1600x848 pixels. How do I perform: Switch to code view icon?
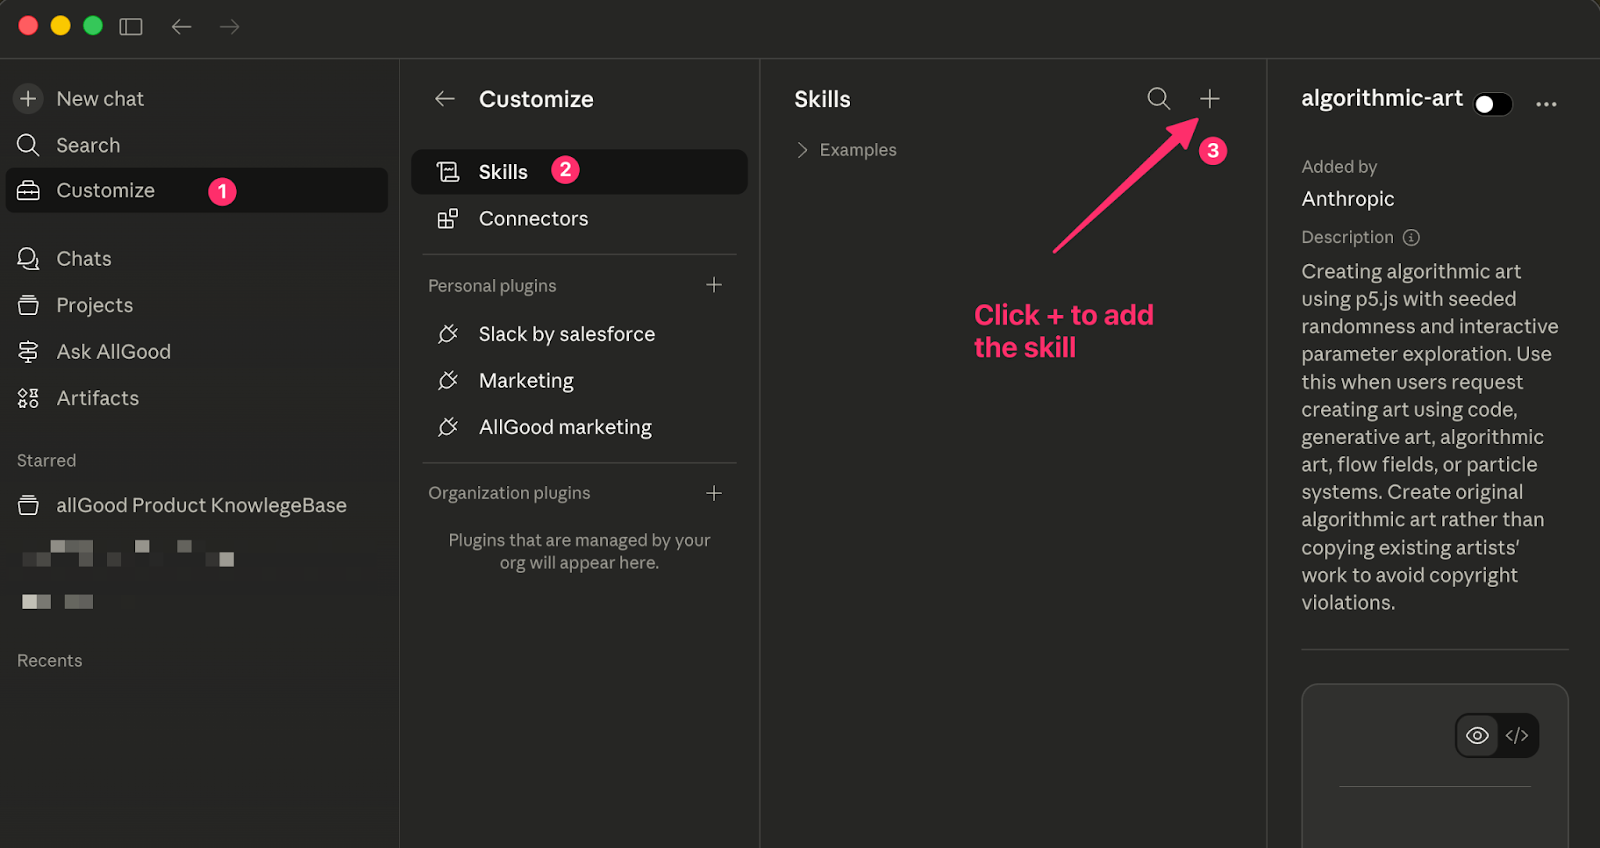(1517, 736)
